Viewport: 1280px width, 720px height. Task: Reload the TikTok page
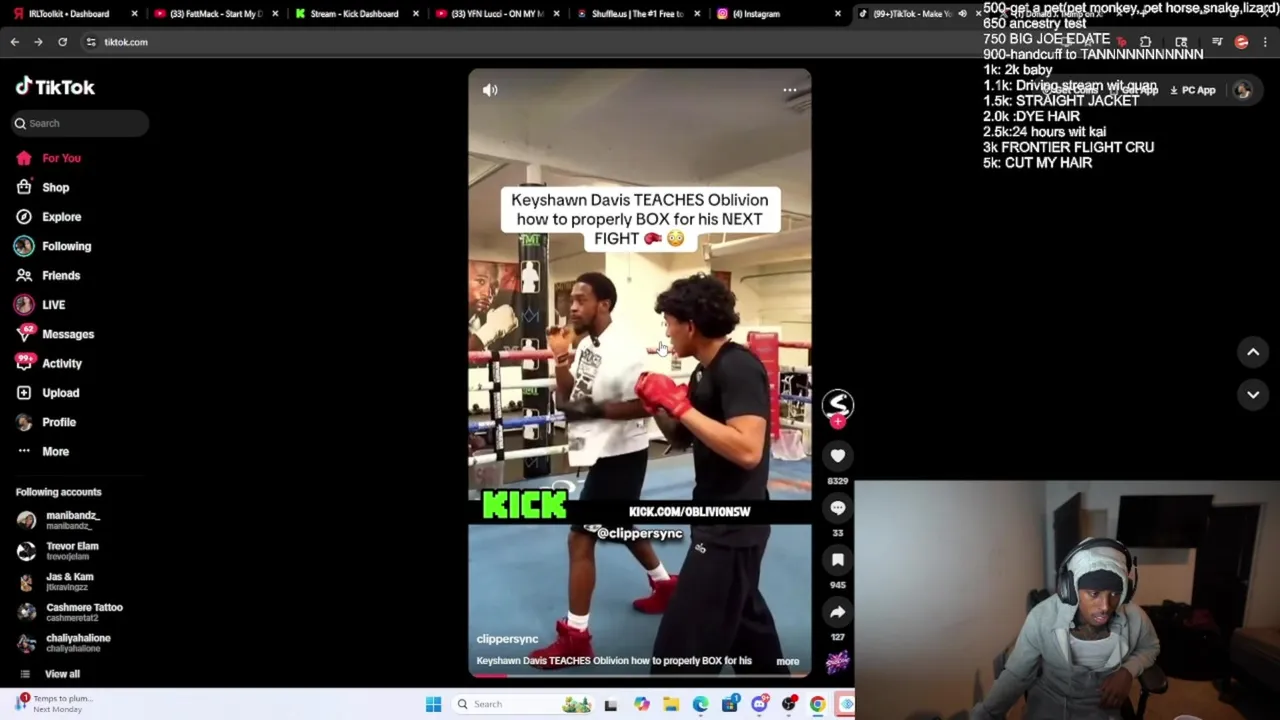pos(62,42)
